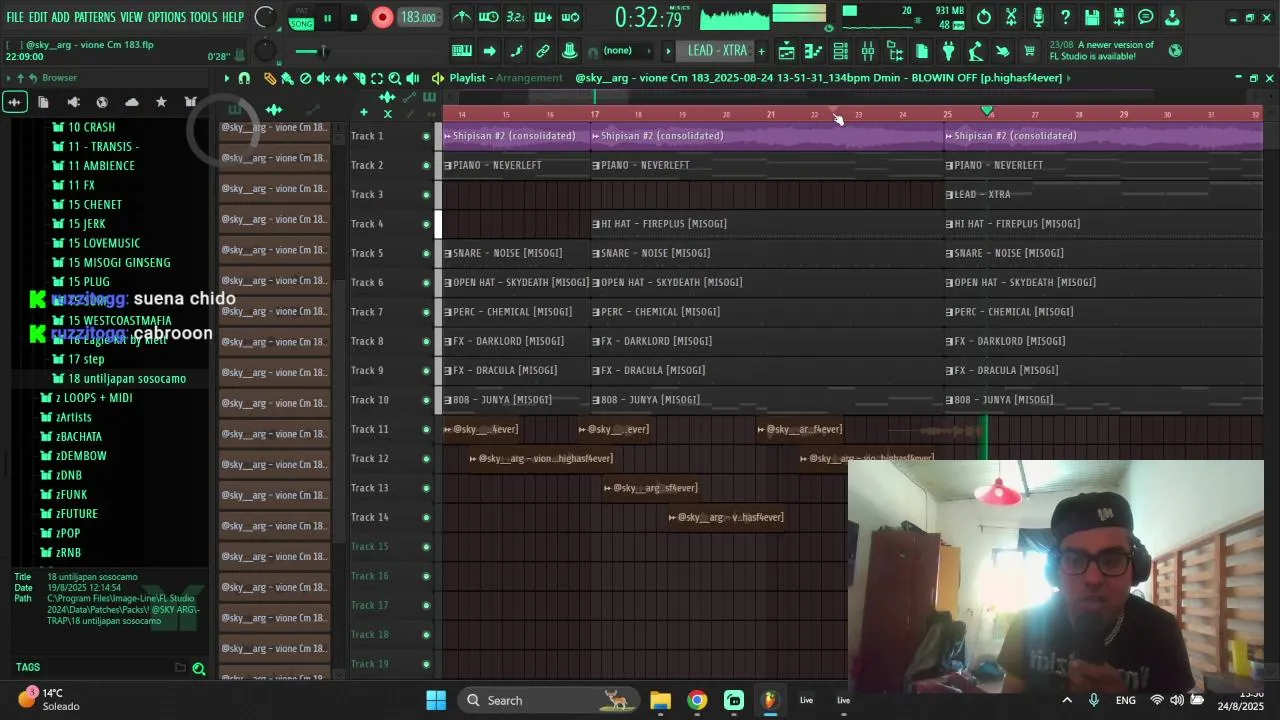Image resolution: width=1280 pixels, height=720 pixels.
Task: Enable wait for input before recording
Action: 489,17
